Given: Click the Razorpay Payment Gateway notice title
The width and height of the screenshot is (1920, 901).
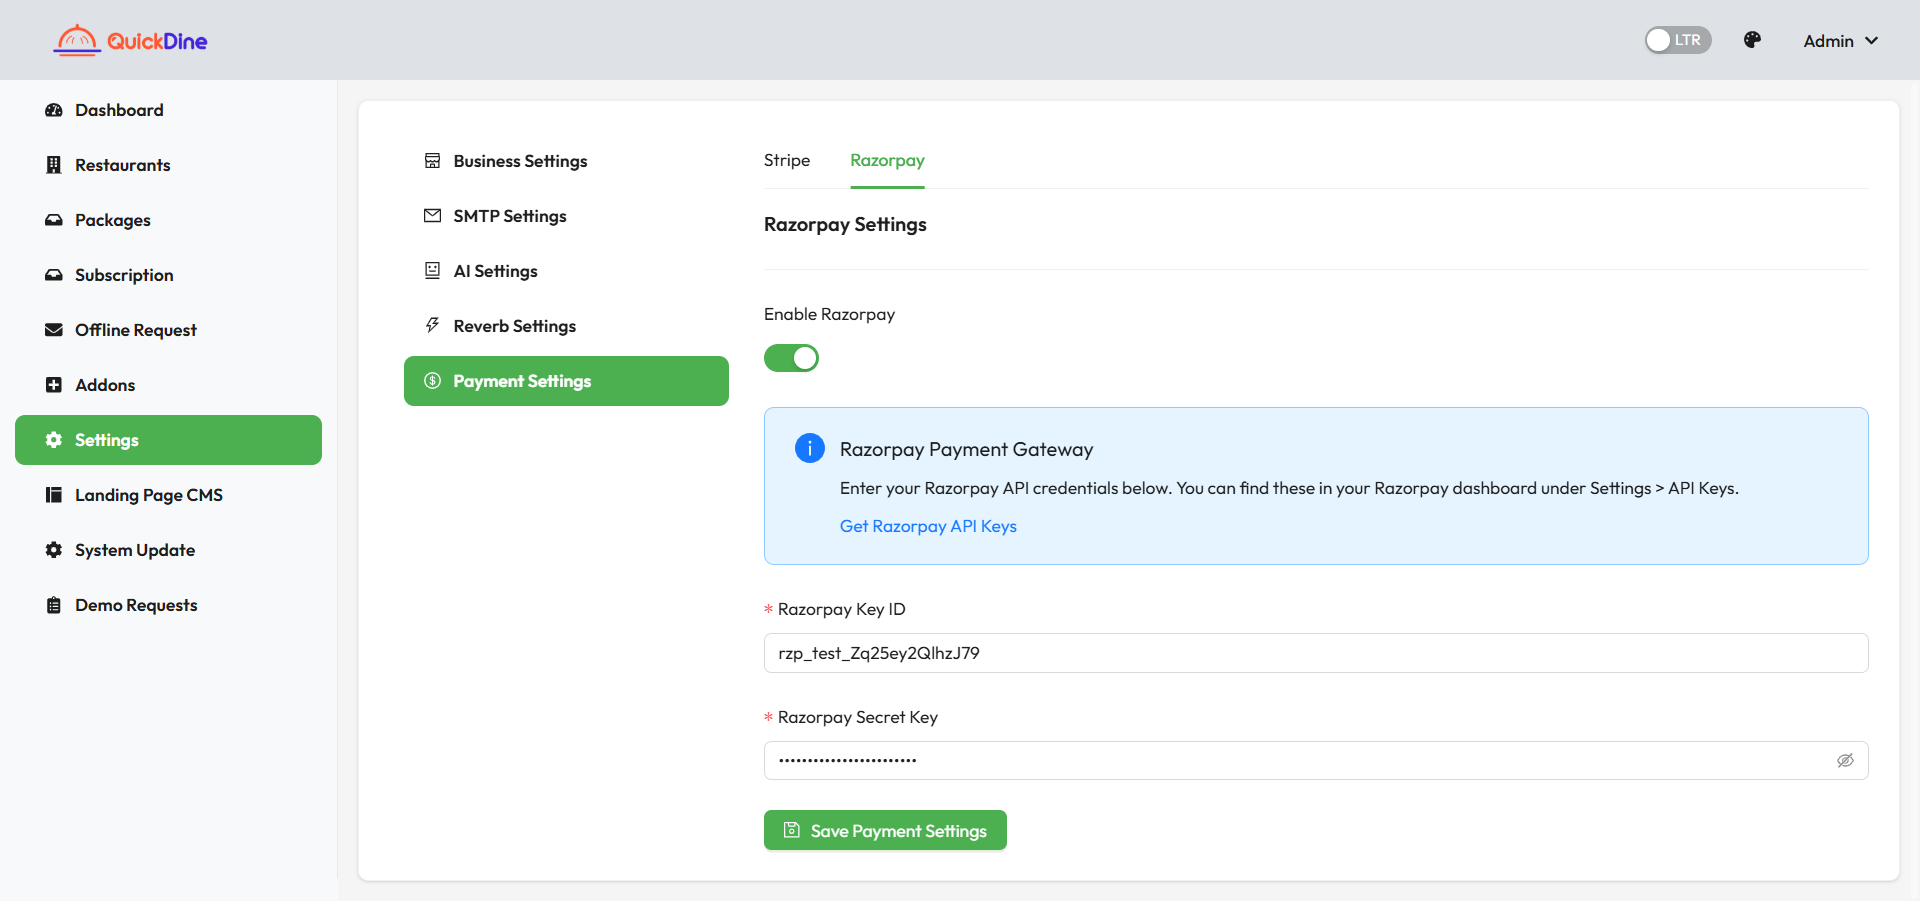Looking at the screenshot, I should click(x=966, y=449).
